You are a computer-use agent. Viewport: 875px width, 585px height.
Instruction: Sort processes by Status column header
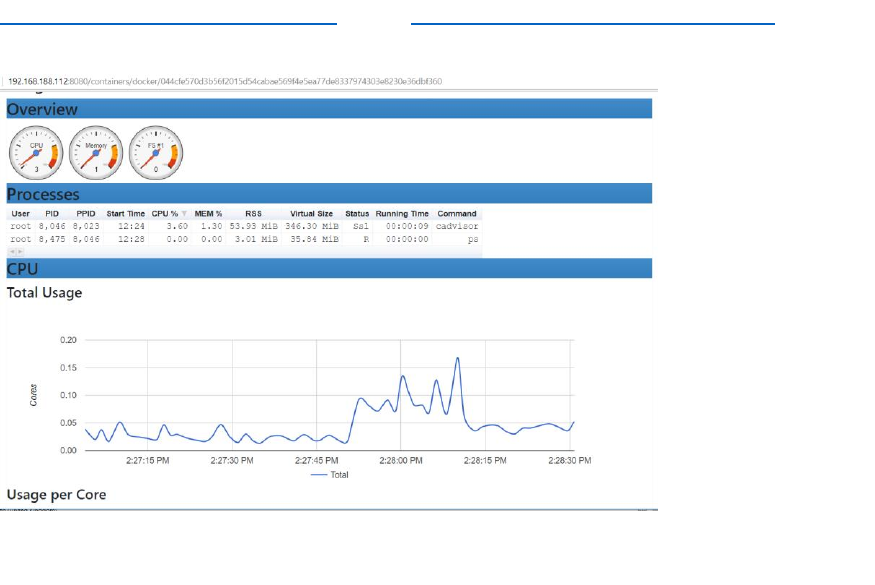357,214
